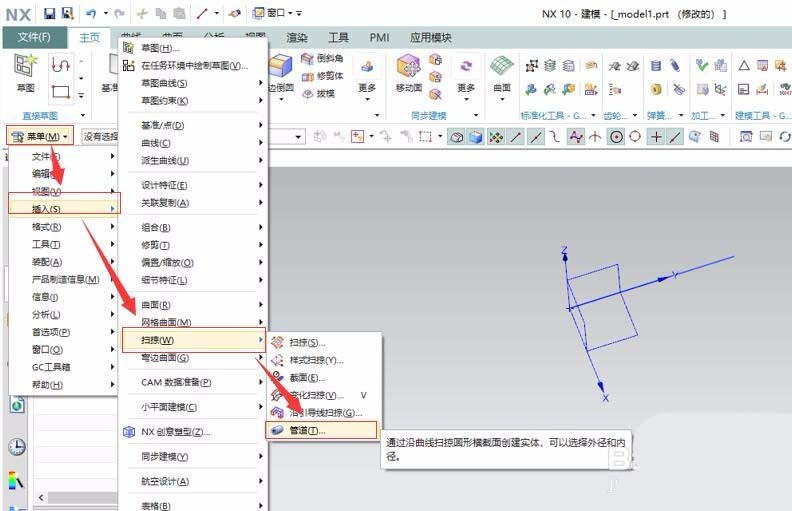Select 航空设计(A) in the insert submenu
This screenshot has width=792, height=511.
coord(193,481)
